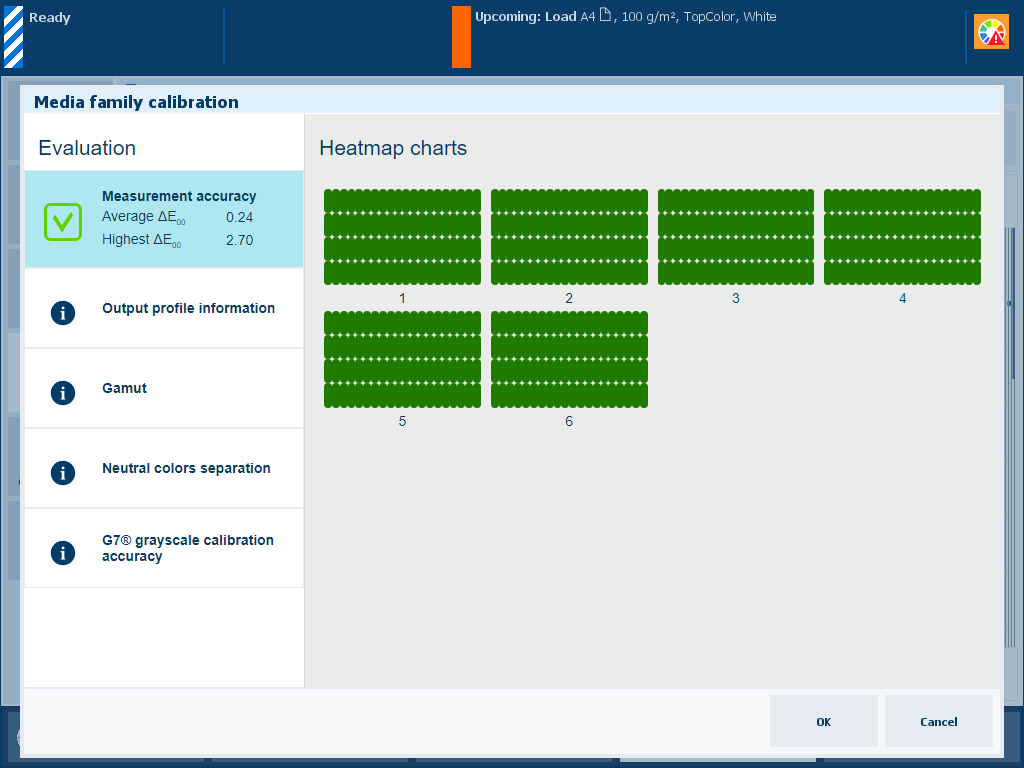Show the Gamut evaluation section

coord(124,388)
